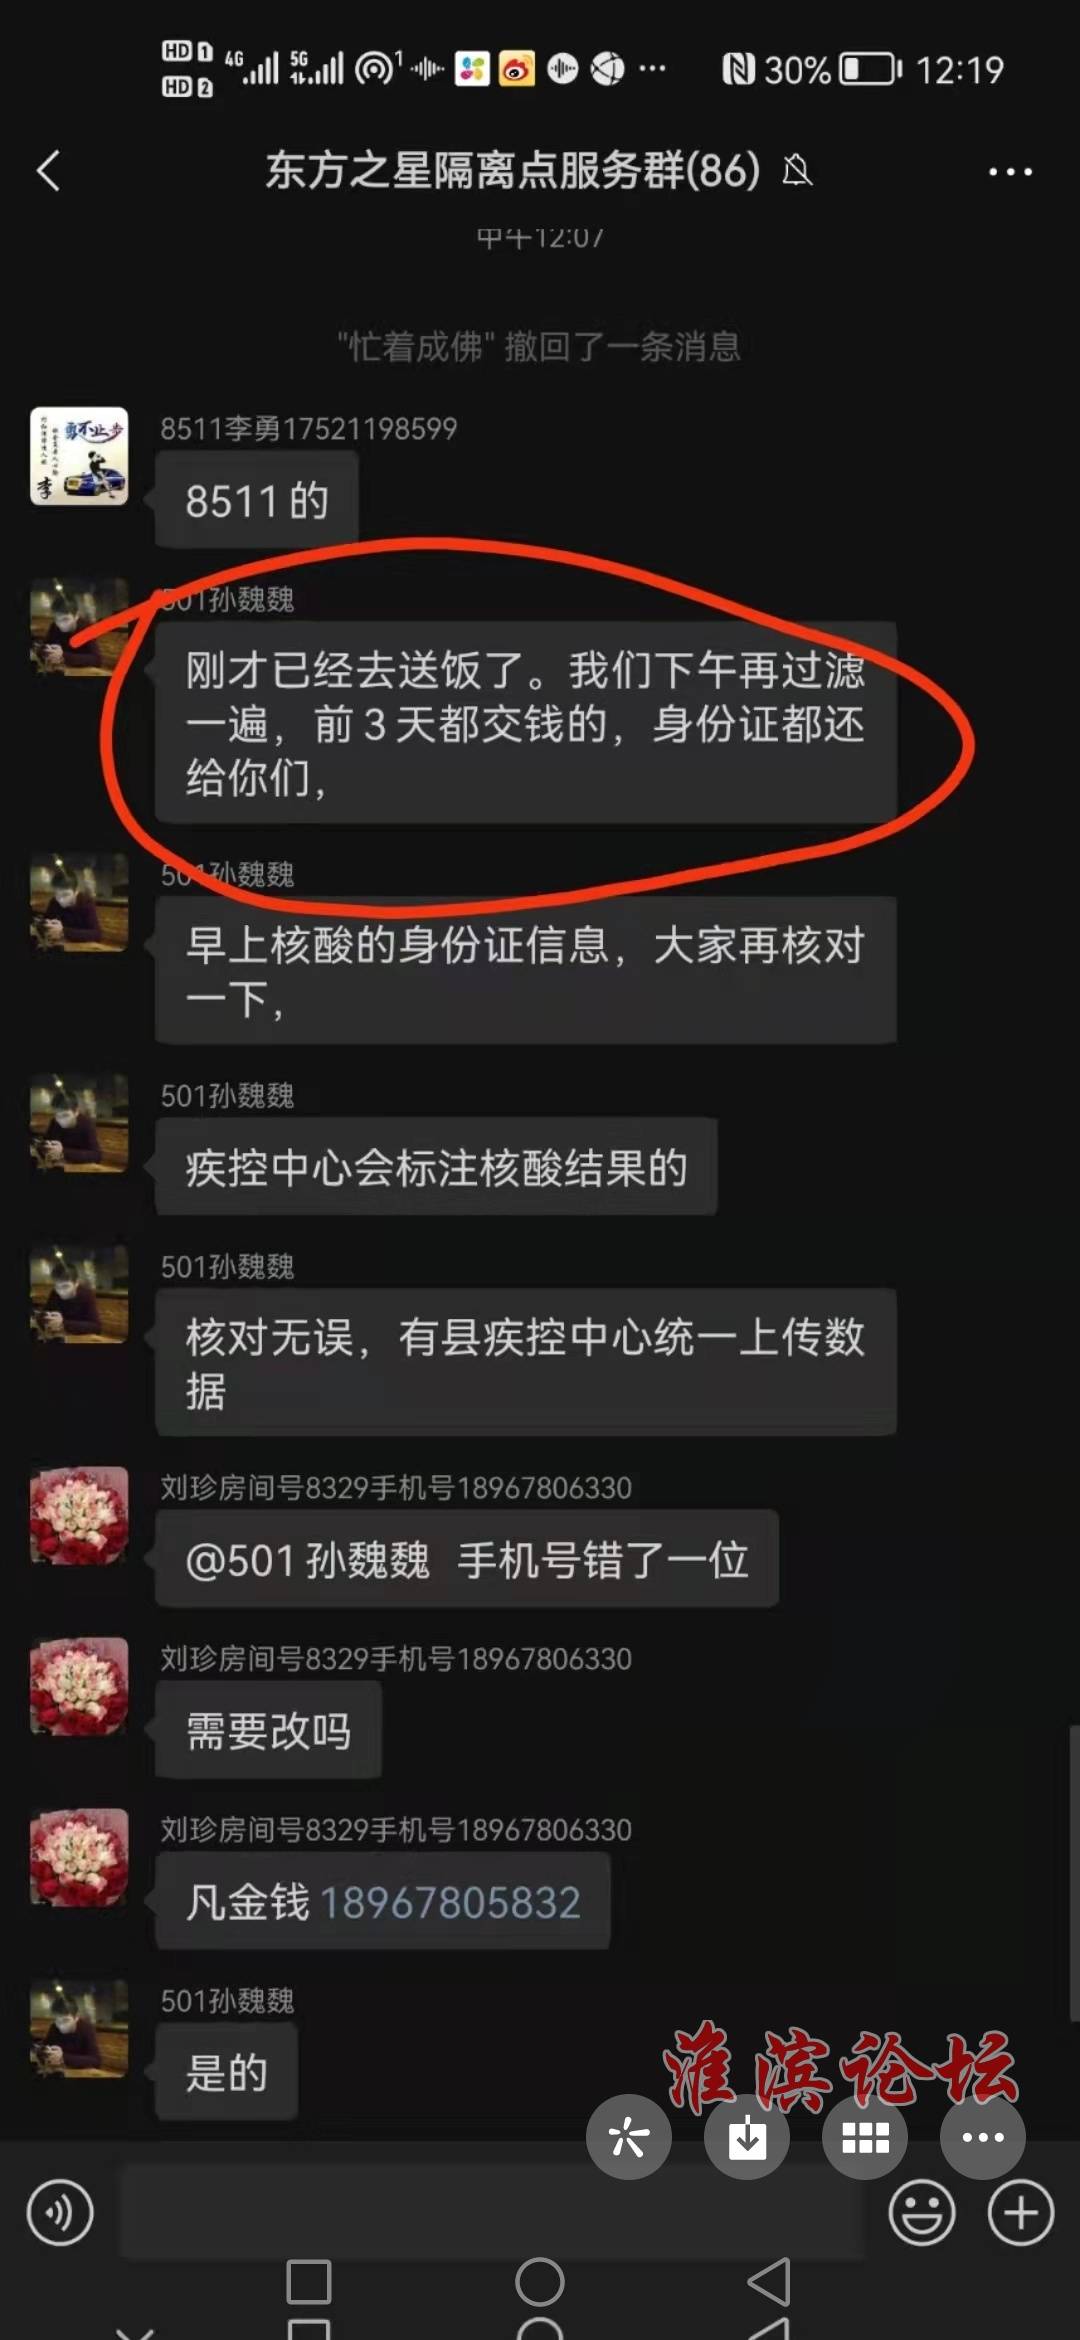Tap the download overlay button
Viewport: 1080px width, 2340px height.
pyautogui.click(x=747, y=2137)
